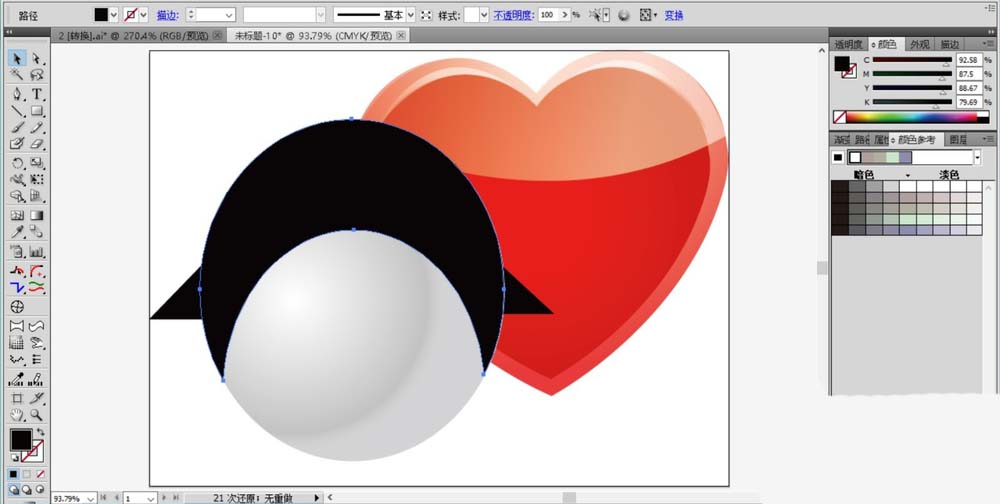Select the Paintbrush tool
This screenshot has width=1000, height=504.
click(17, 128)
